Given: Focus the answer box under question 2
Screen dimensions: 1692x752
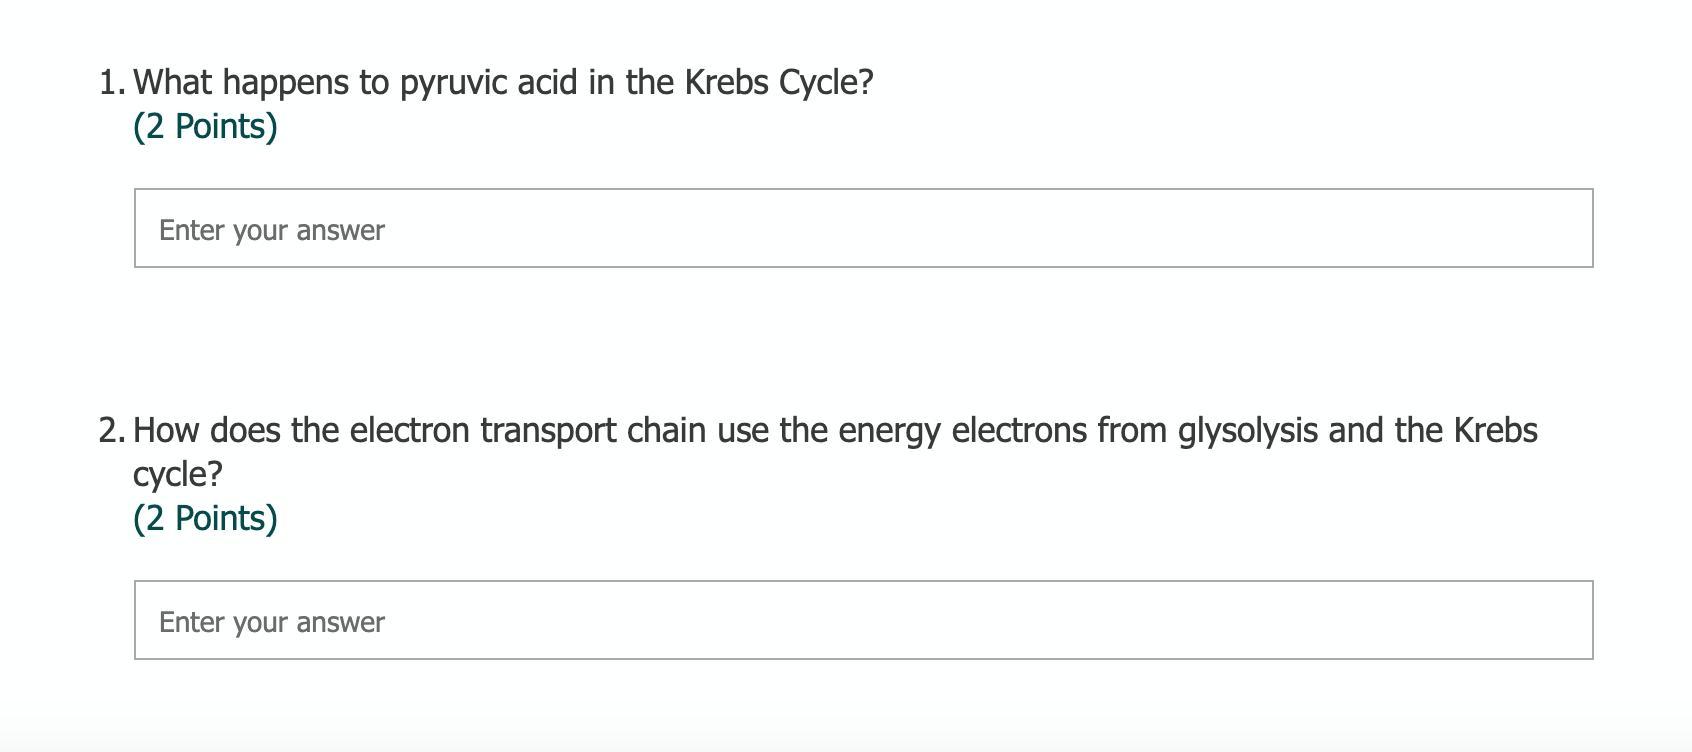Looking at the screenshot, I should (x=863, y=620).
